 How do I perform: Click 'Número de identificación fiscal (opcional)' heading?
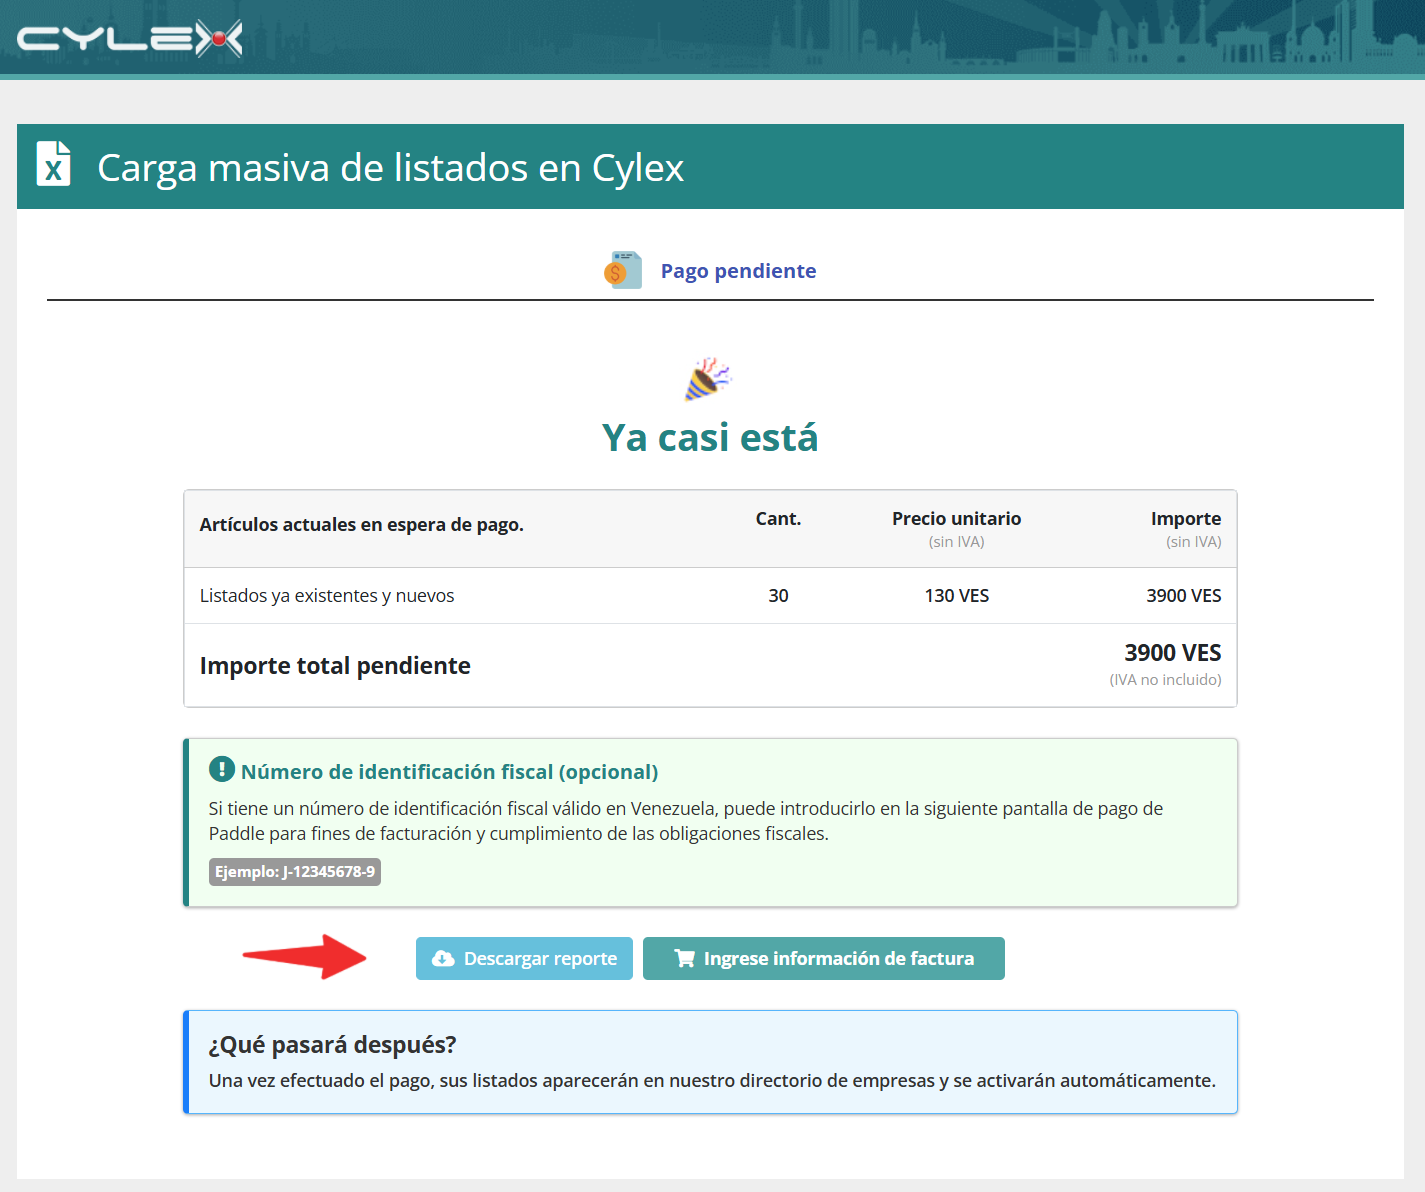[450, 772]
